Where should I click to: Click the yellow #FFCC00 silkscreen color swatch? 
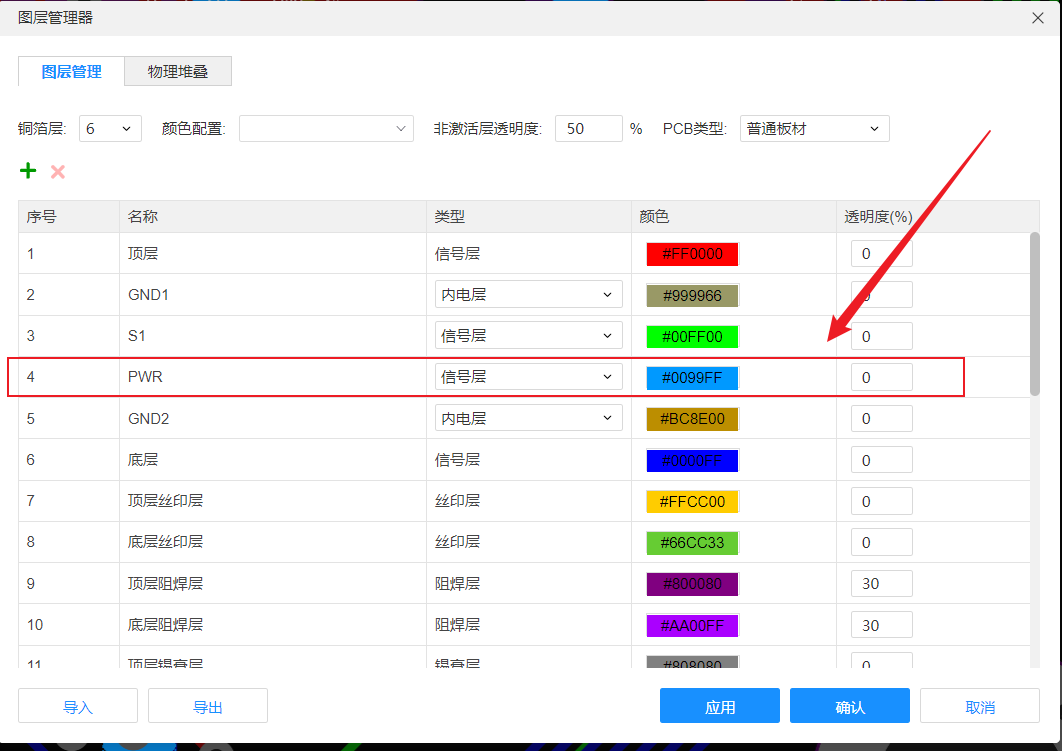point(692,502)
